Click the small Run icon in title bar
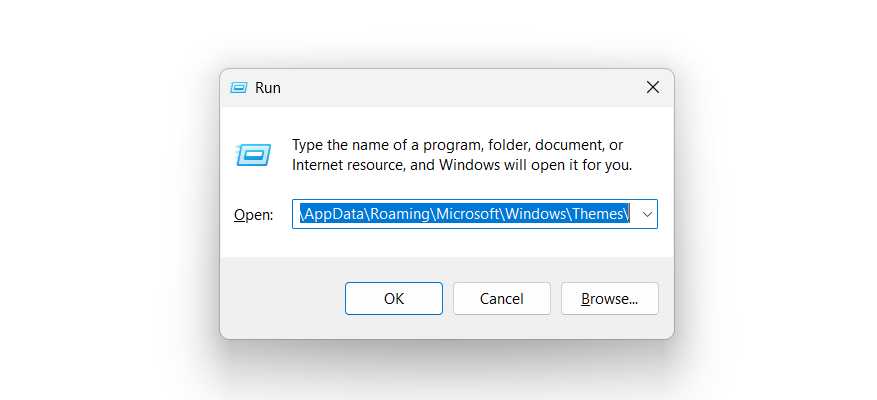Screen dimensions: 877x400 click(x=238, y=88)
